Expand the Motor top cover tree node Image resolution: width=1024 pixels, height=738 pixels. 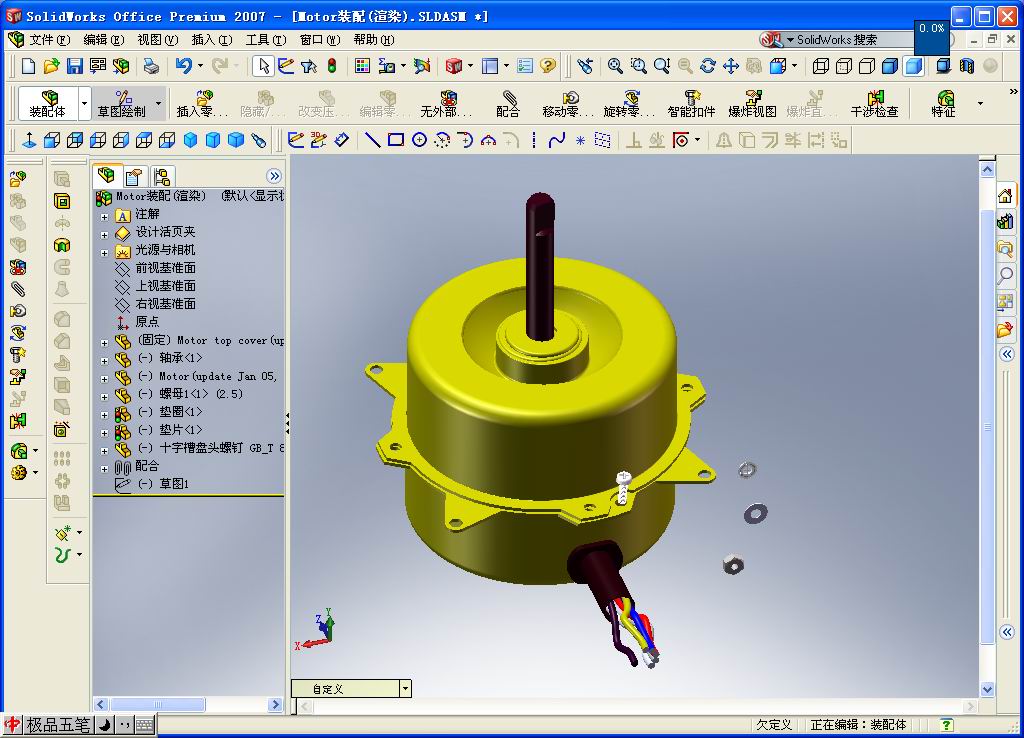[104, 340]
